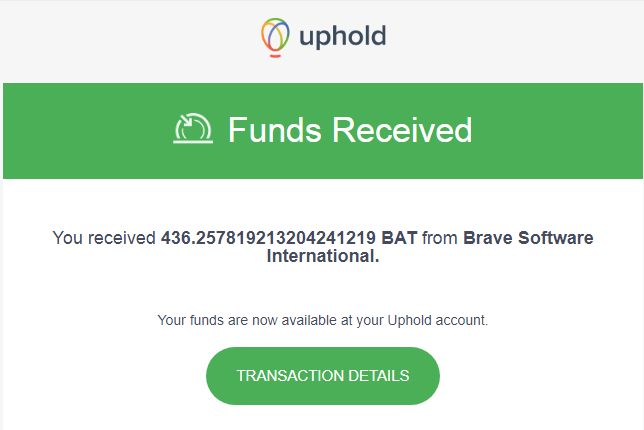Click the funds received arrow icon
Image resolution: width=644 pixels, height=430 pixels.
(x=193, y=131)
